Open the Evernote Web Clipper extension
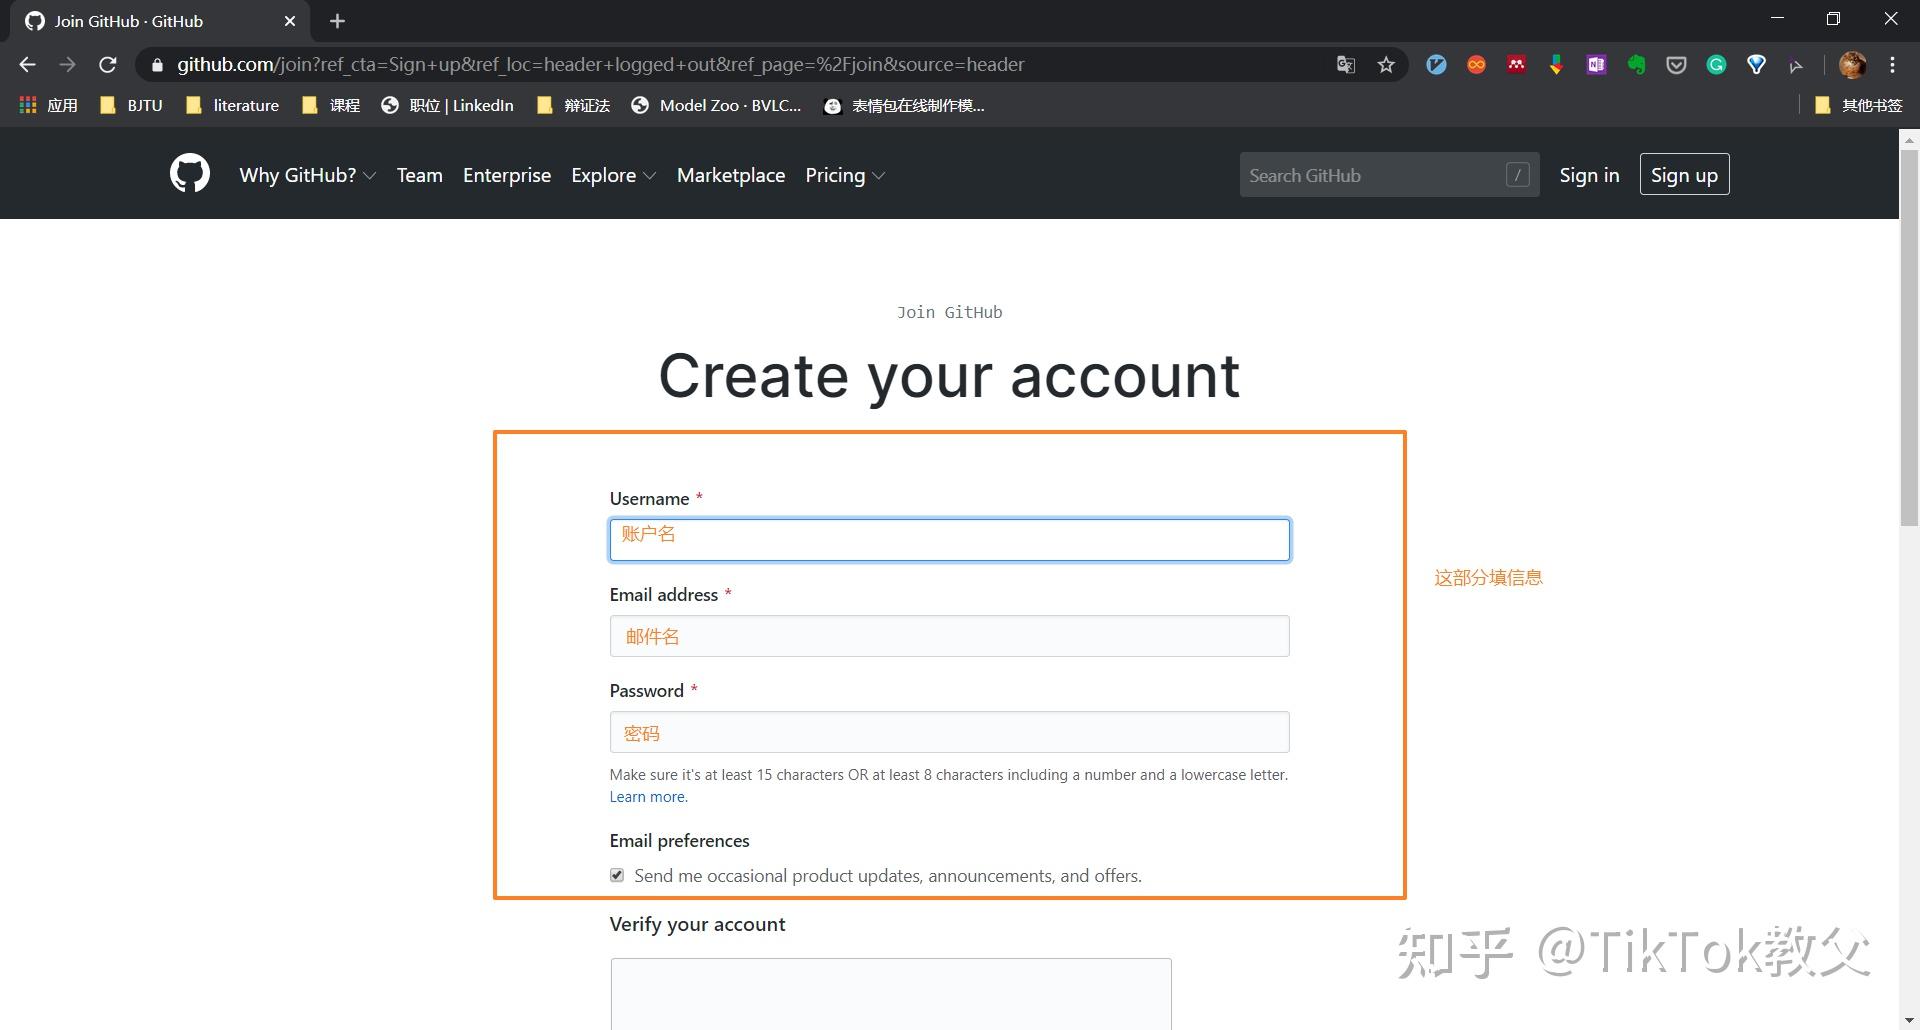This screenshot has height=1030, width=1920. [1636, 64]
